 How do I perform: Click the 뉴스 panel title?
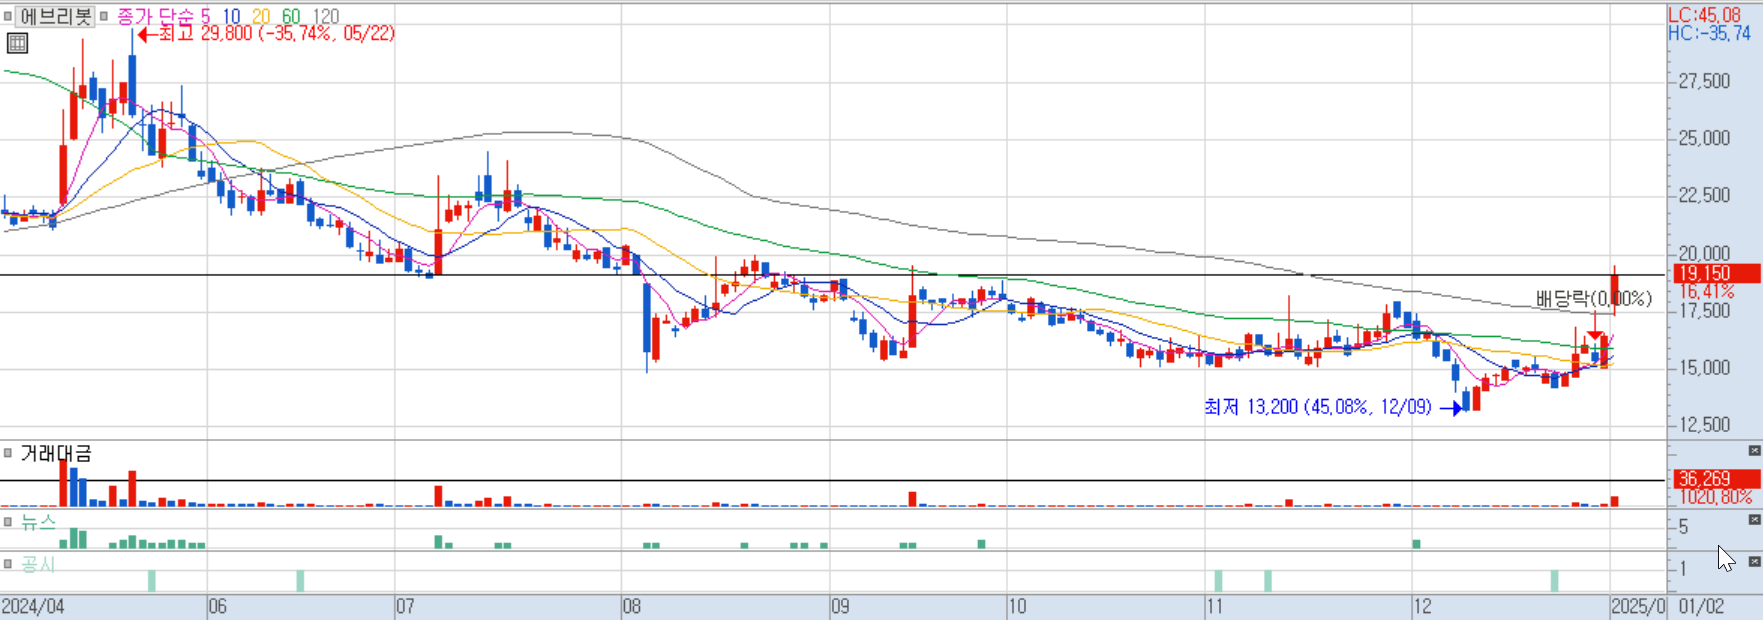tap(38, 522)
